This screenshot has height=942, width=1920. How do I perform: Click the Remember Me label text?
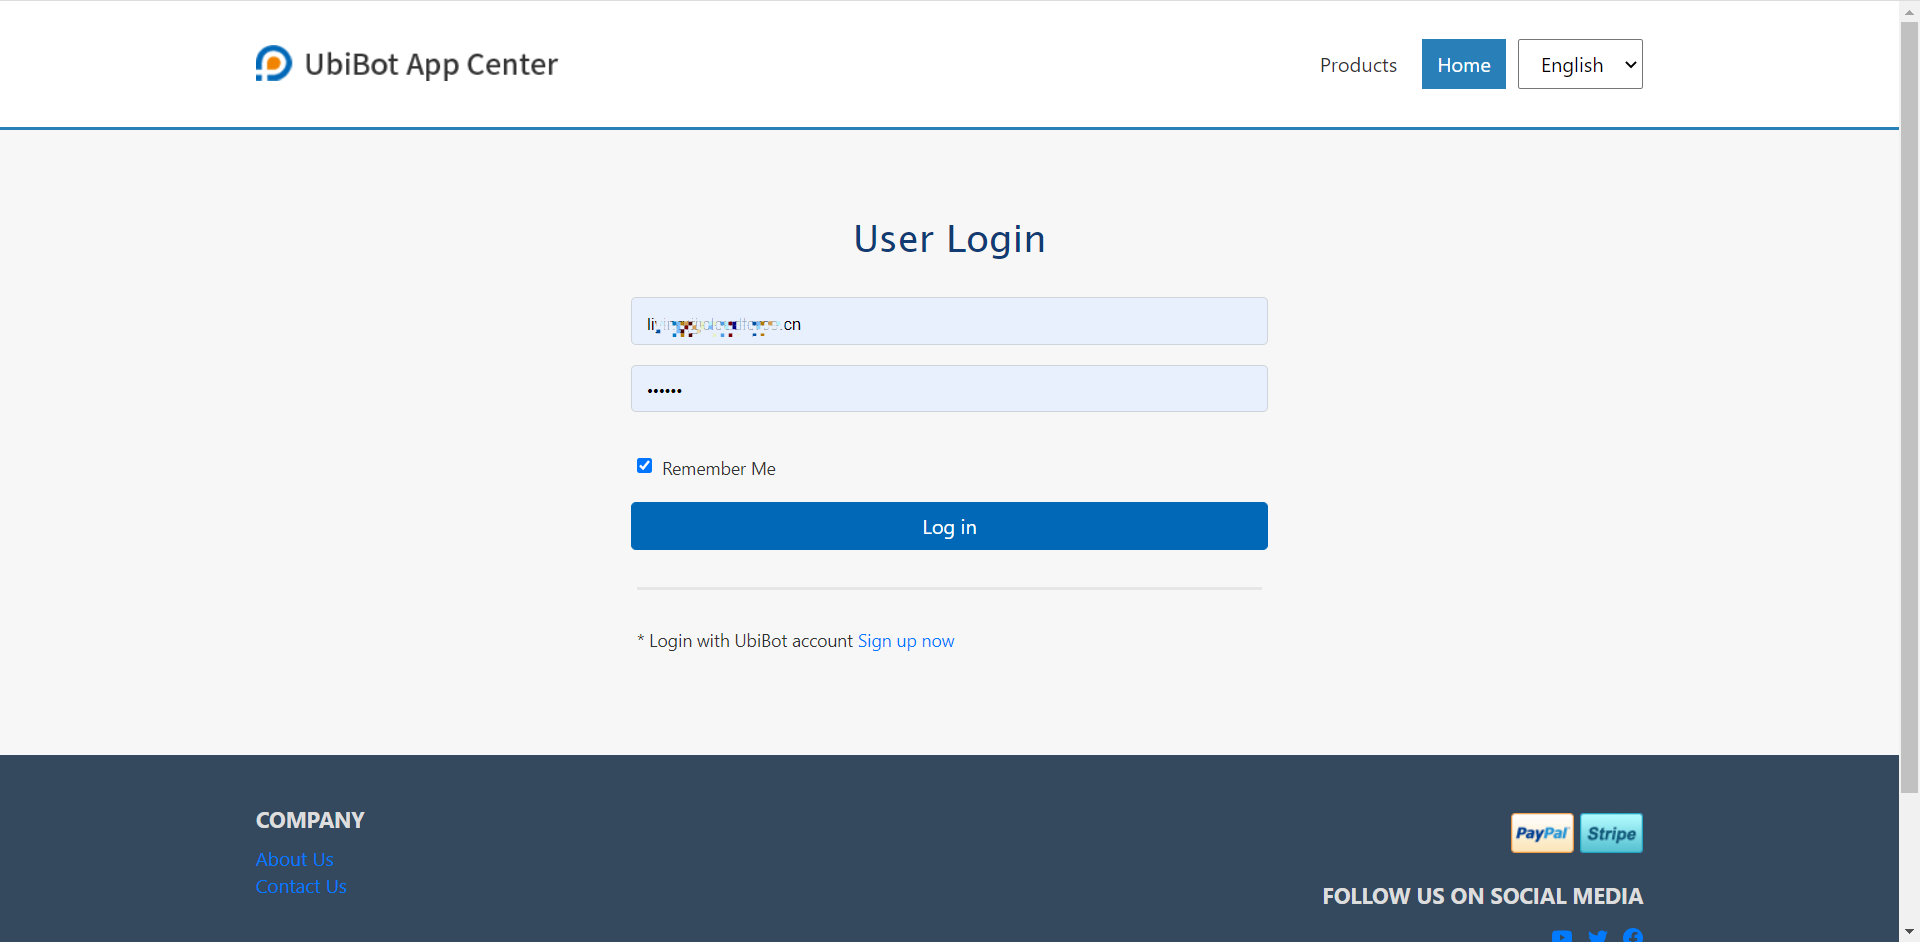coord(719,468)
